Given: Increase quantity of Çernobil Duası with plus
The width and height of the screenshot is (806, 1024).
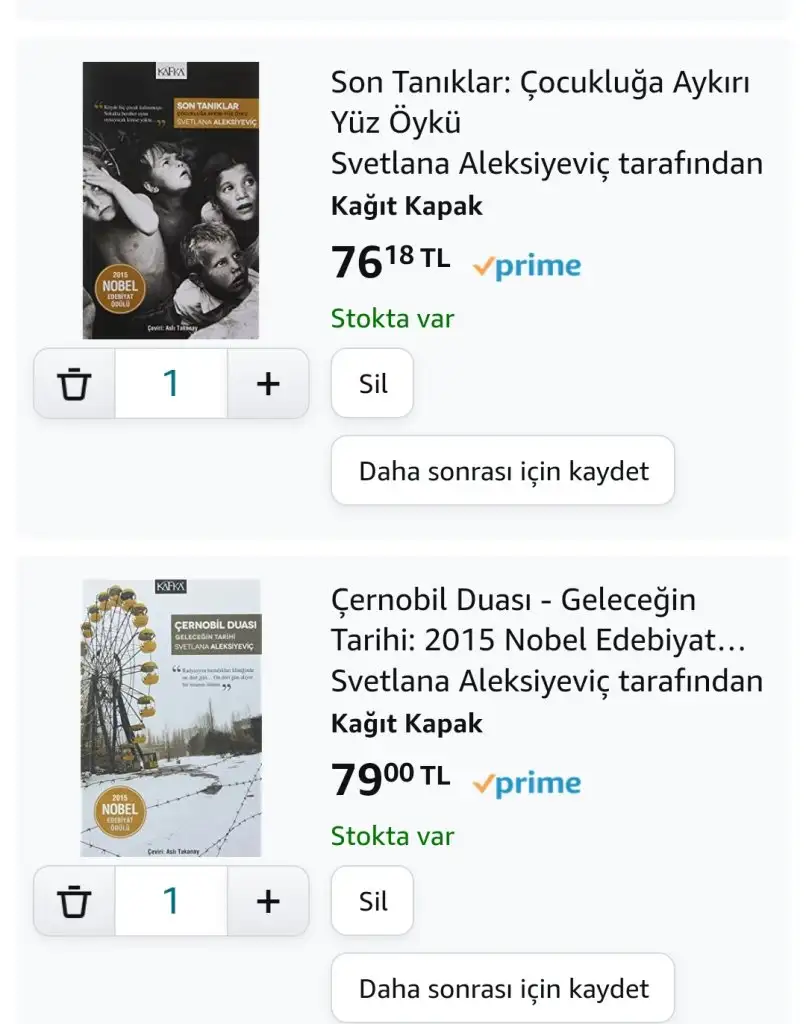Looking at the screenshot, I should coord(268,901).
